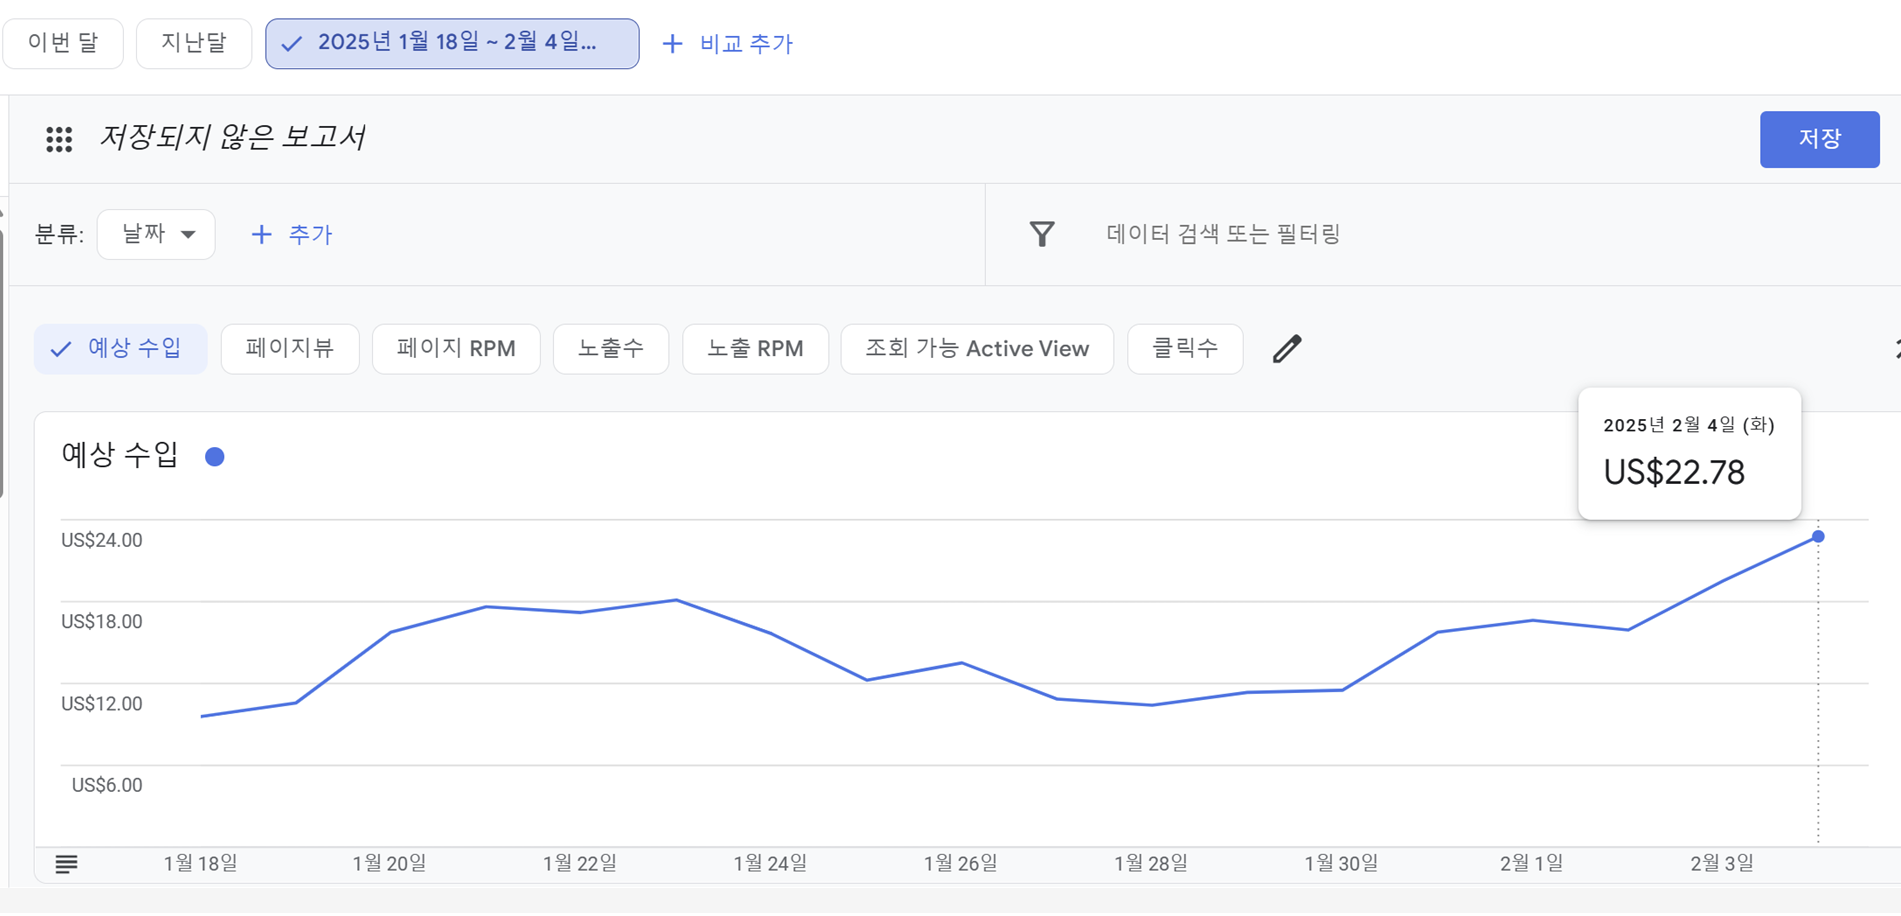The width and height of the screenshot is (1901, 916).
Task: Select the 지난달 date range
Action: (x=194, y=43)
